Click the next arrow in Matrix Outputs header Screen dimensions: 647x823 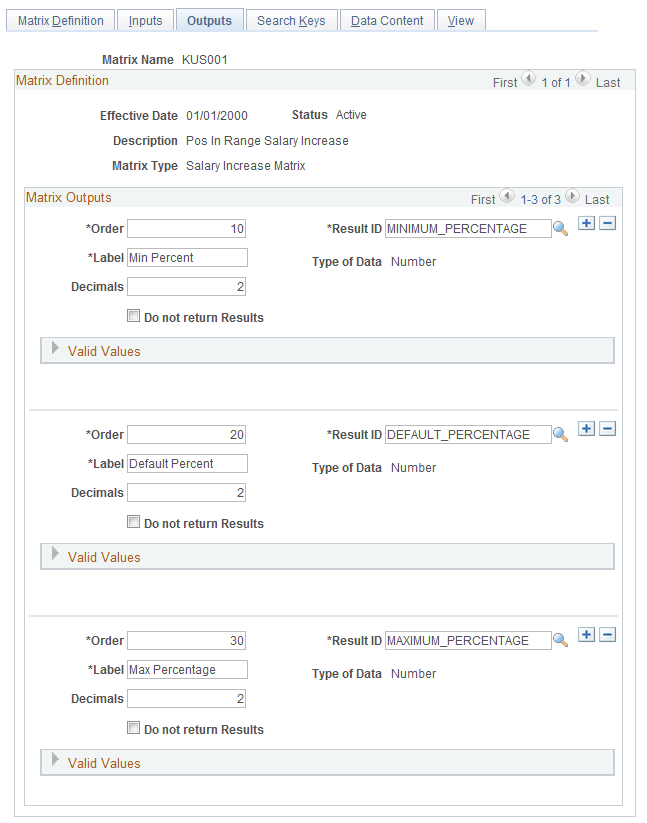coord(571,195)
